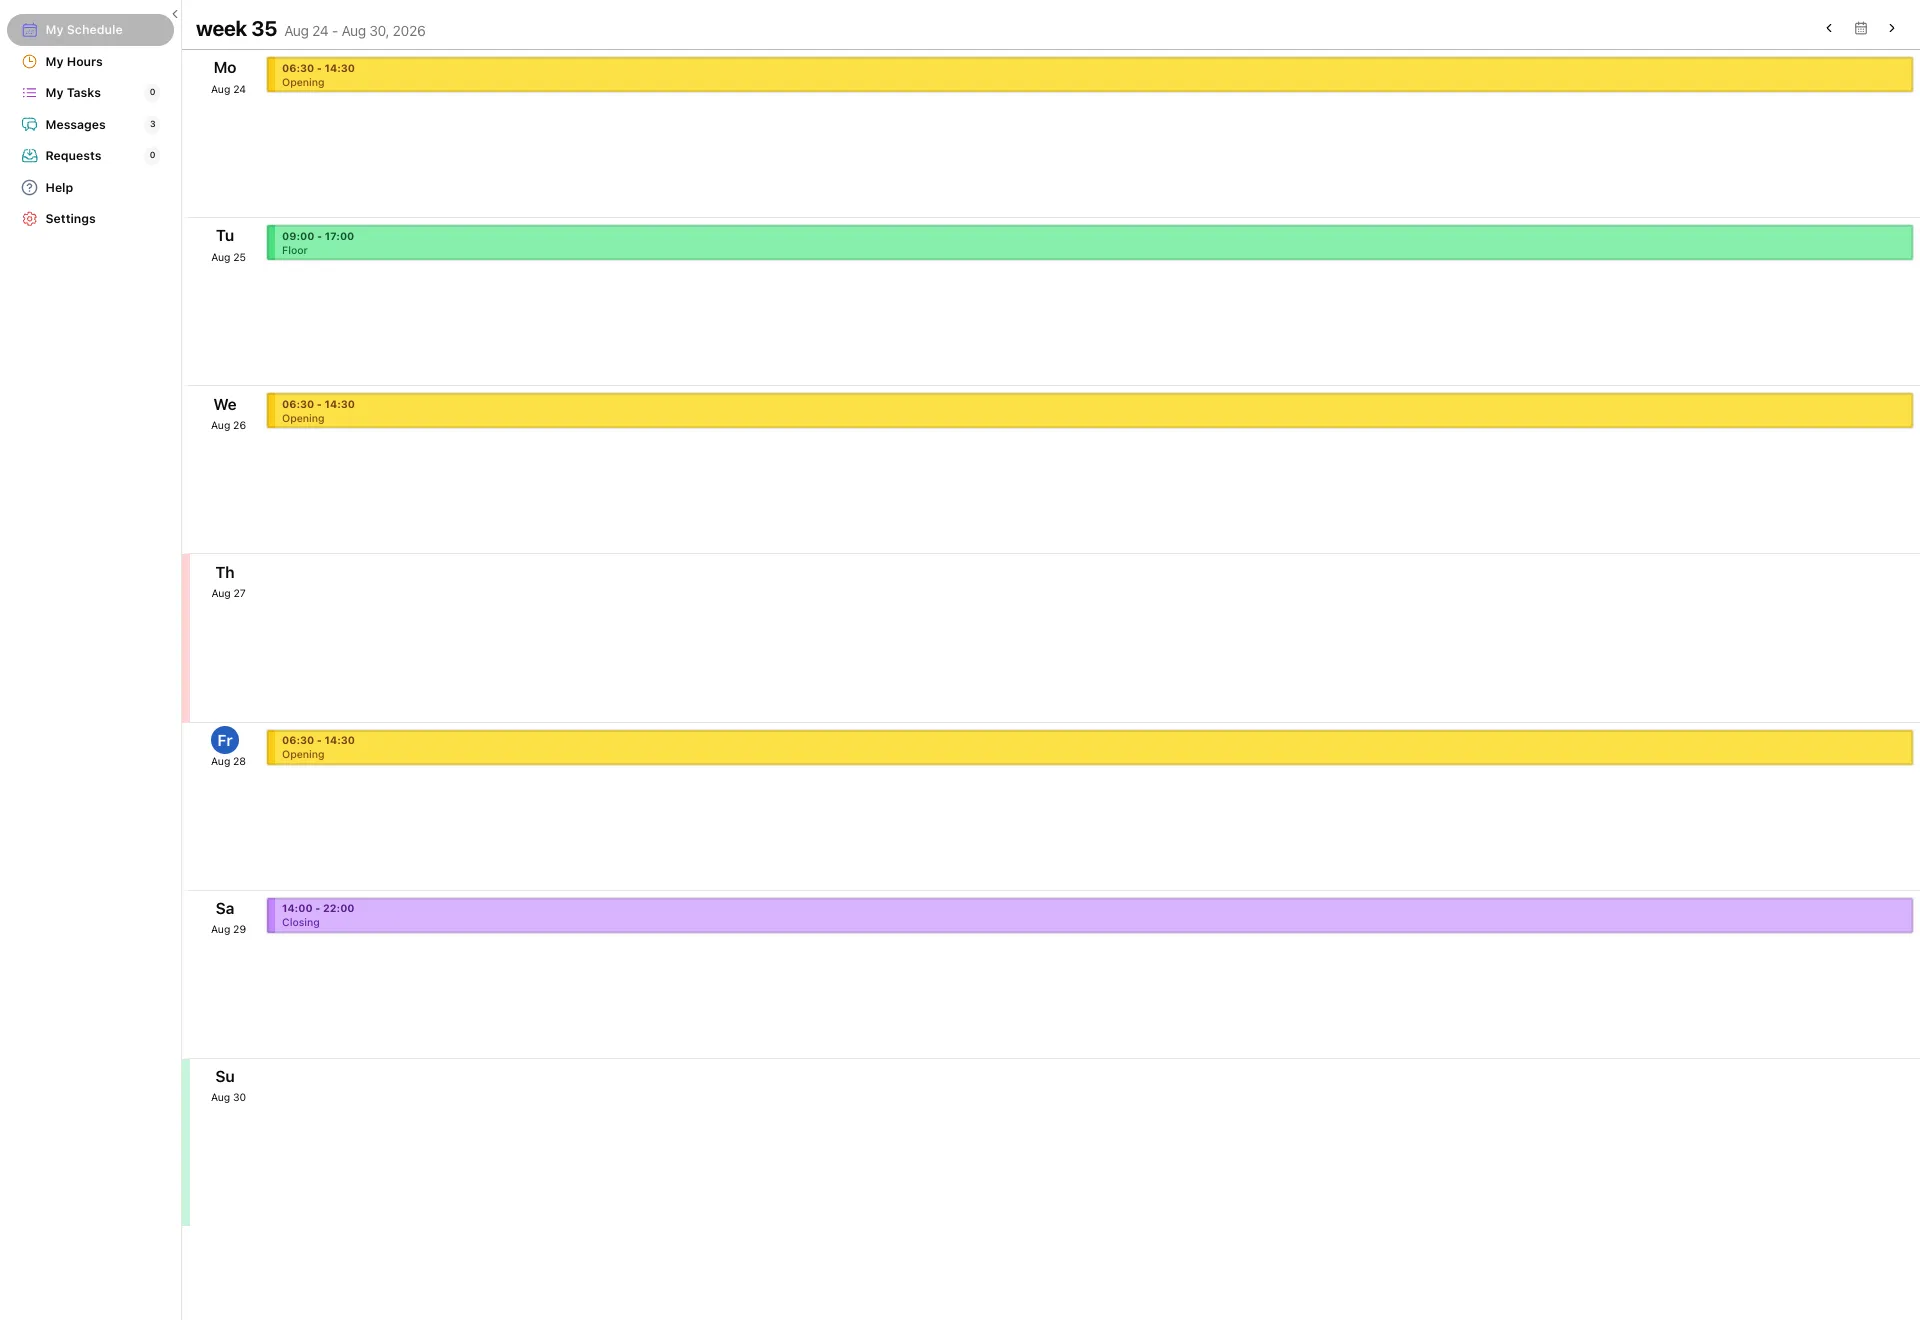
Task: Click the Aug 24 - Aug 30, 2026 date range
Action: 355,31
